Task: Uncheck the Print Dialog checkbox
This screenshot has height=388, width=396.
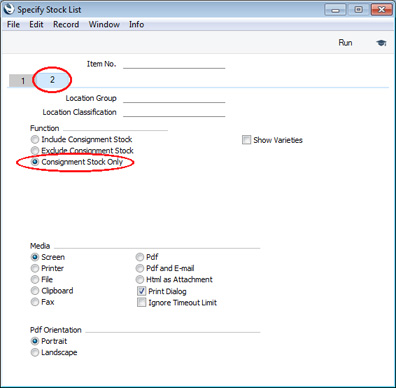Action: coord(142,291)
